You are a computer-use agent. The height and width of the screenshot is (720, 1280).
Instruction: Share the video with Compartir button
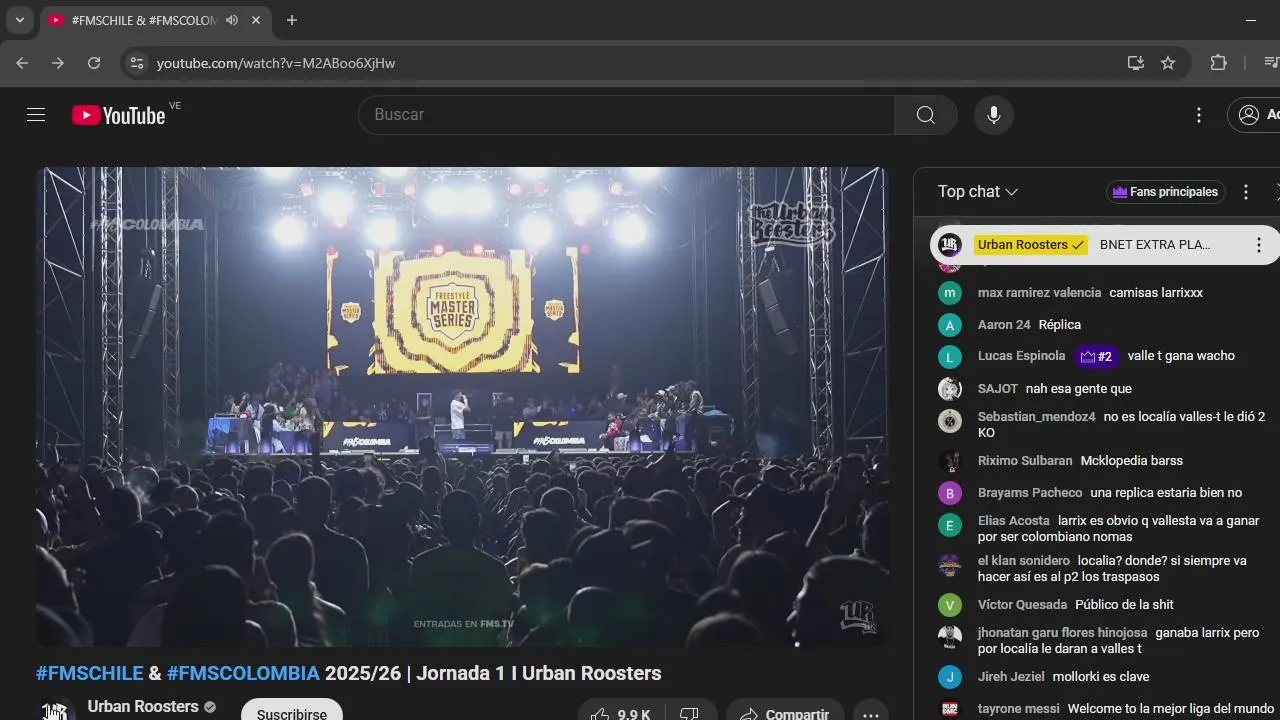(x=785, y=714)
